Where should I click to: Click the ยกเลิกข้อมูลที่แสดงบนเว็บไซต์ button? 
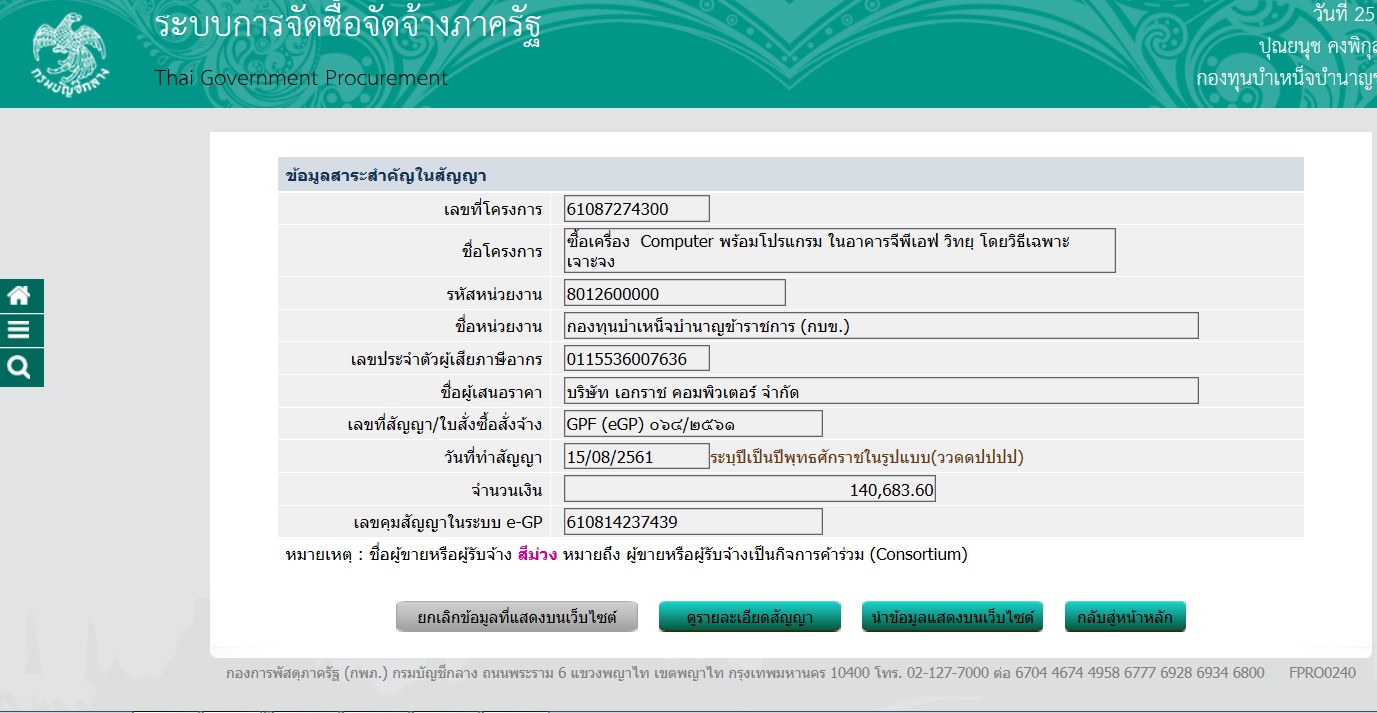pos(517,618)
